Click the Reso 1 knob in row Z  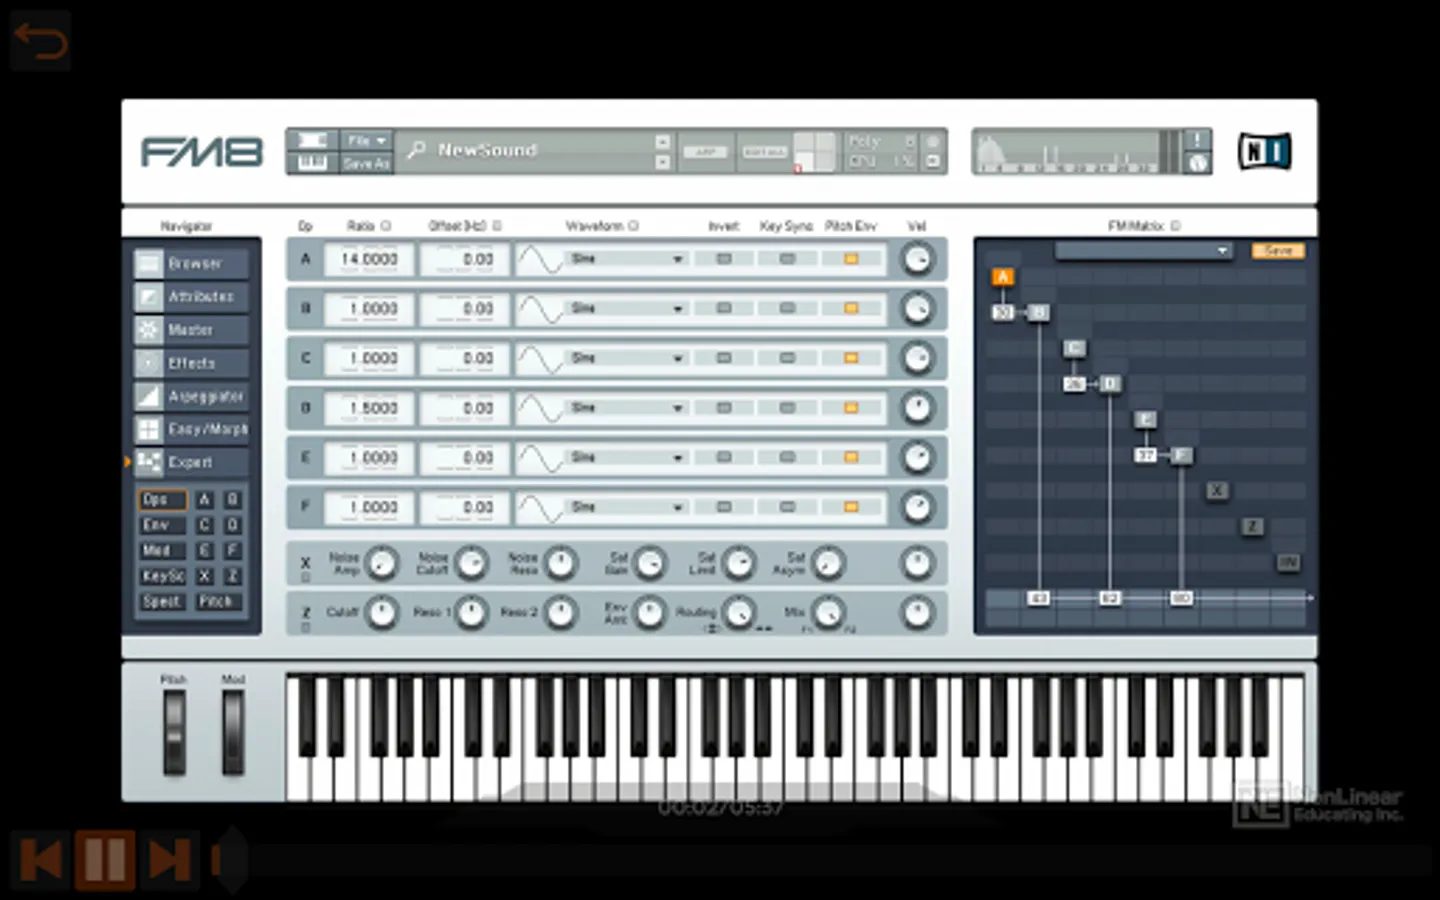click(x=471, y=612)
